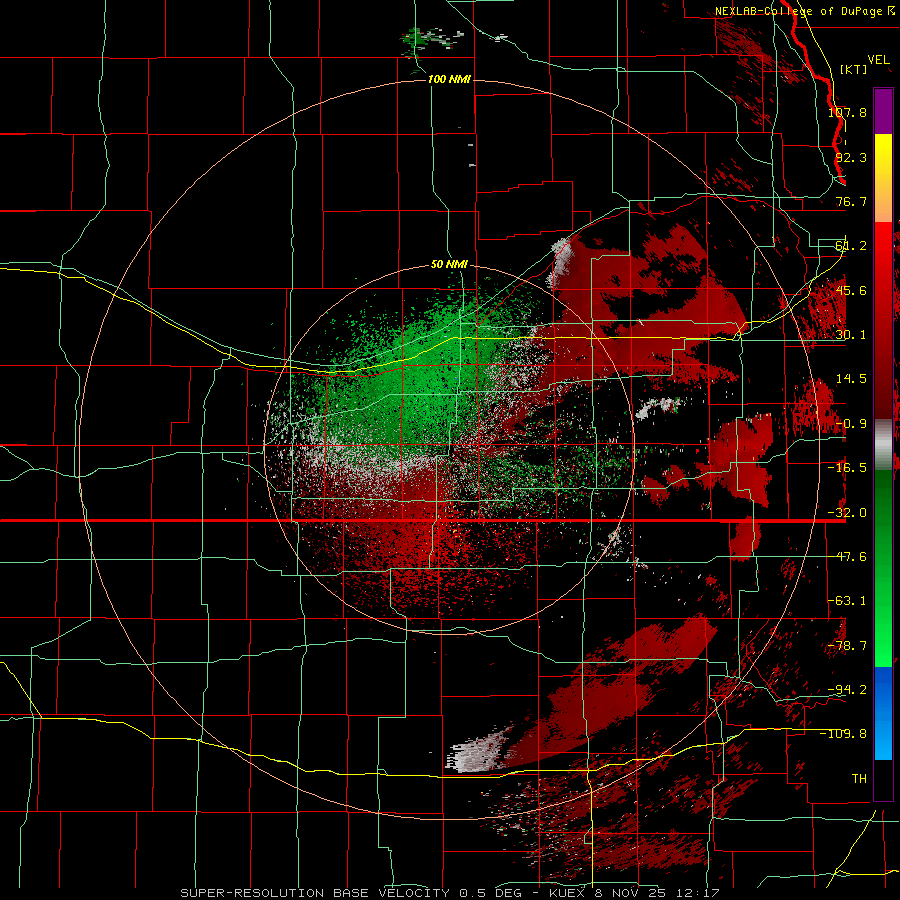Click the -16.5 velocity scale value
This screenshot has width=900, height=900.
[x=847, y=468]
